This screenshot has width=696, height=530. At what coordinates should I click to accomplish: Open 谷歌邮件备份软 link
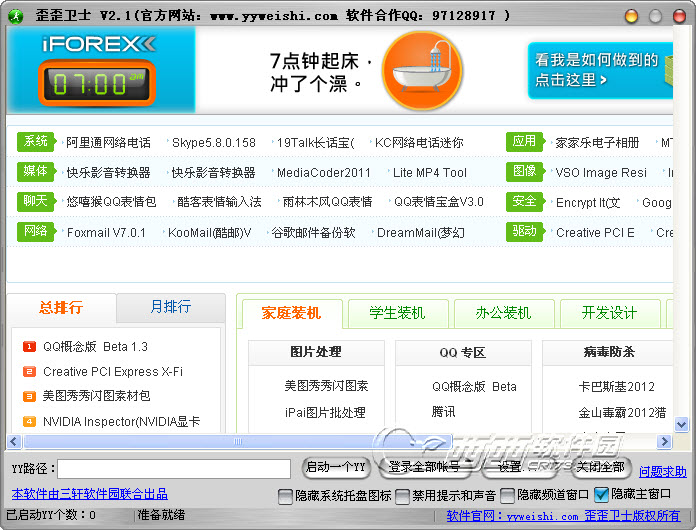tap(313, 233)
